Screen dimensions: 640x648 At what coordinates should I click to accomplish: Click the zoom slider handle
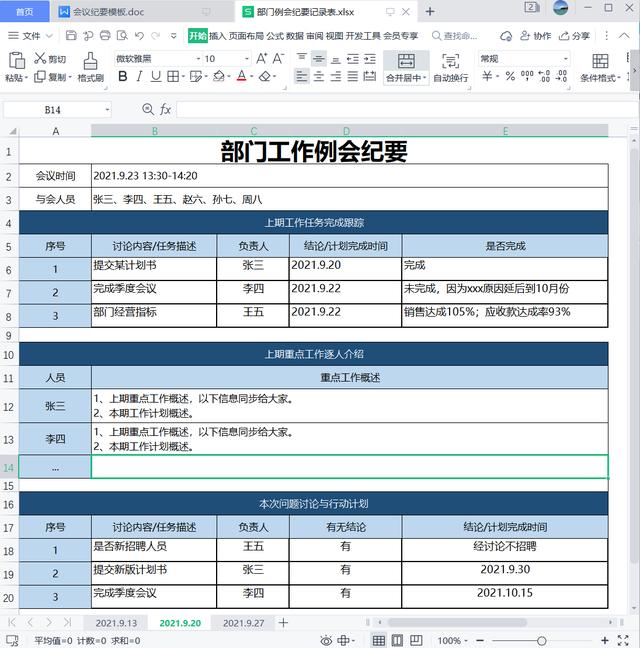542,641
